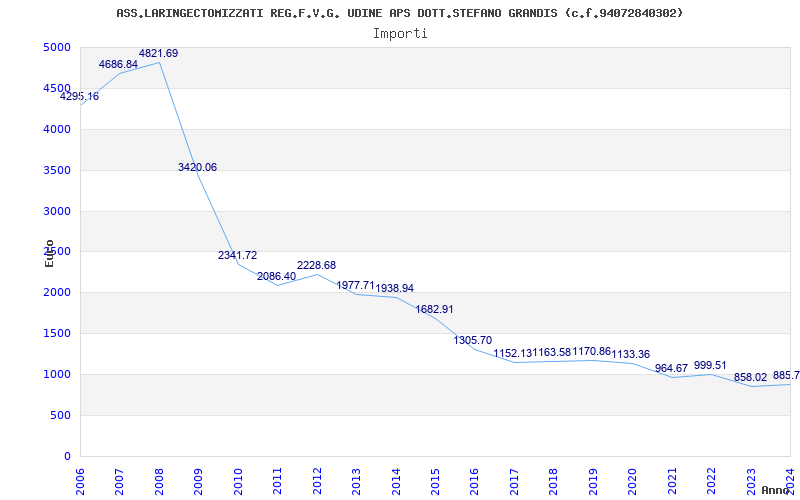Select the 4686.84 data label
This screenshot has width=800, height=500.
pos(118,64)
